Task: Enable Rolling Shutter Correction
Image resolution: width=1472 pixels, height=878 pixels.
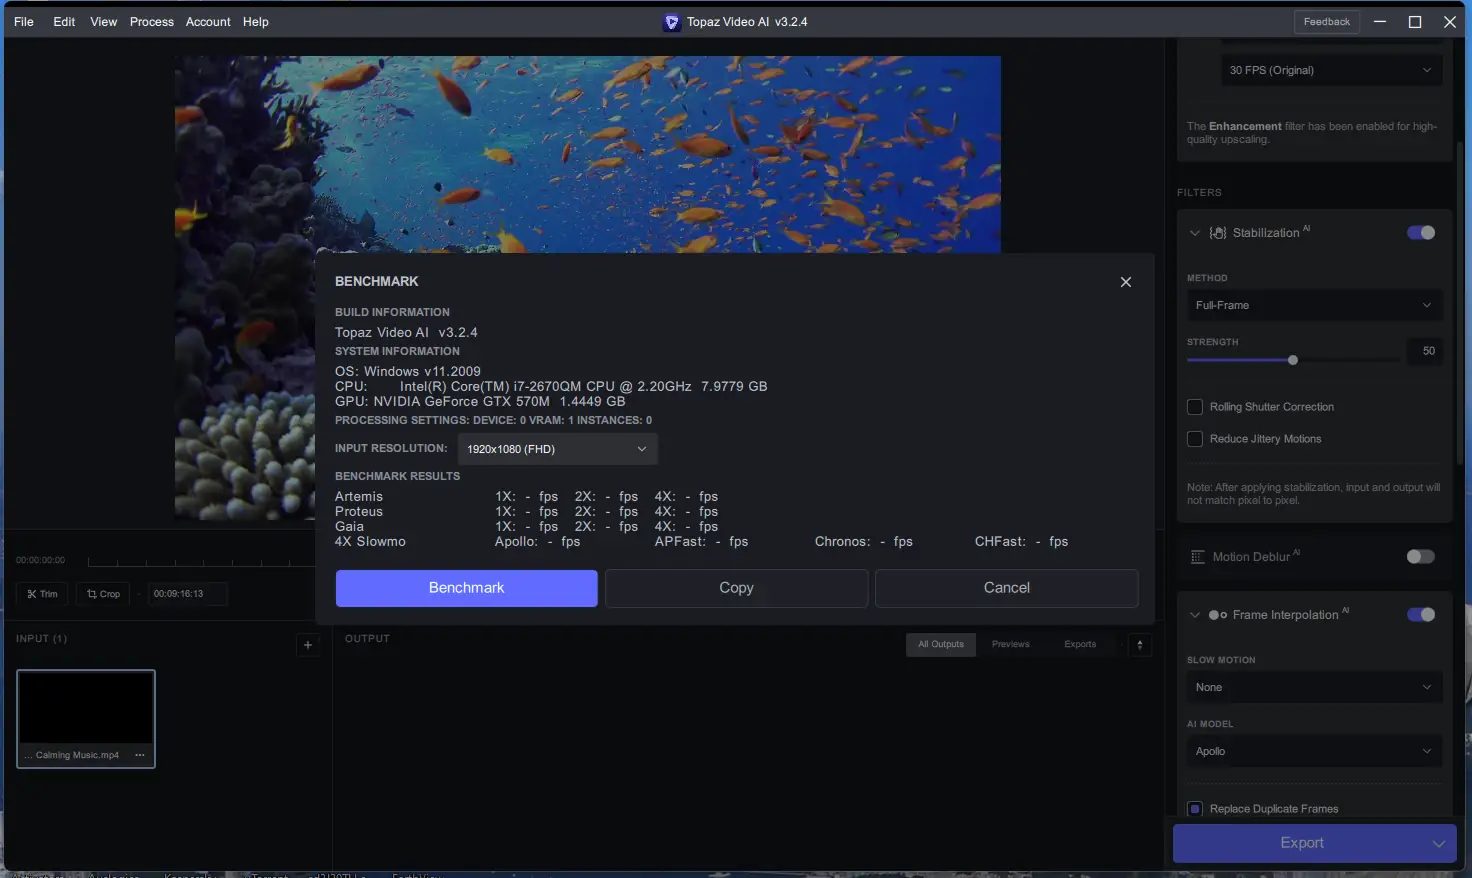Action: [1194, 406]
